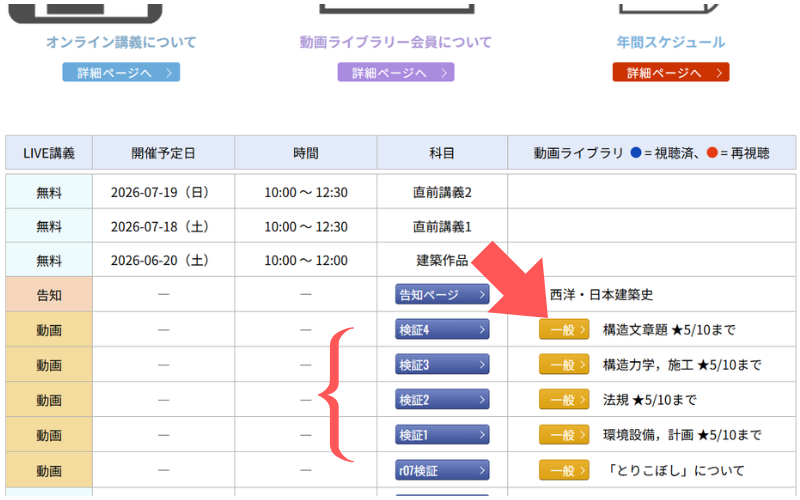Click 一般 button next to 構造文章題

[x=564, y=330]
